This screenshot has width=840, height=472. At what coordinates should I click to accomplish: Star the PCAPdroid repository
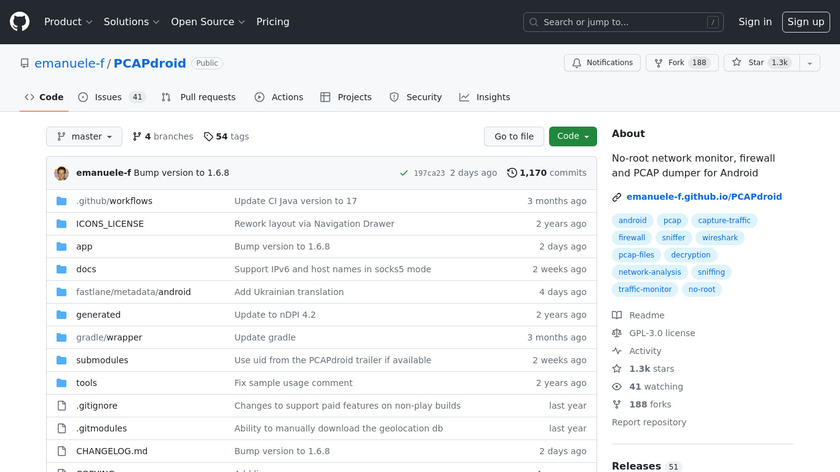pyautogui.click(x=761, y=63)
